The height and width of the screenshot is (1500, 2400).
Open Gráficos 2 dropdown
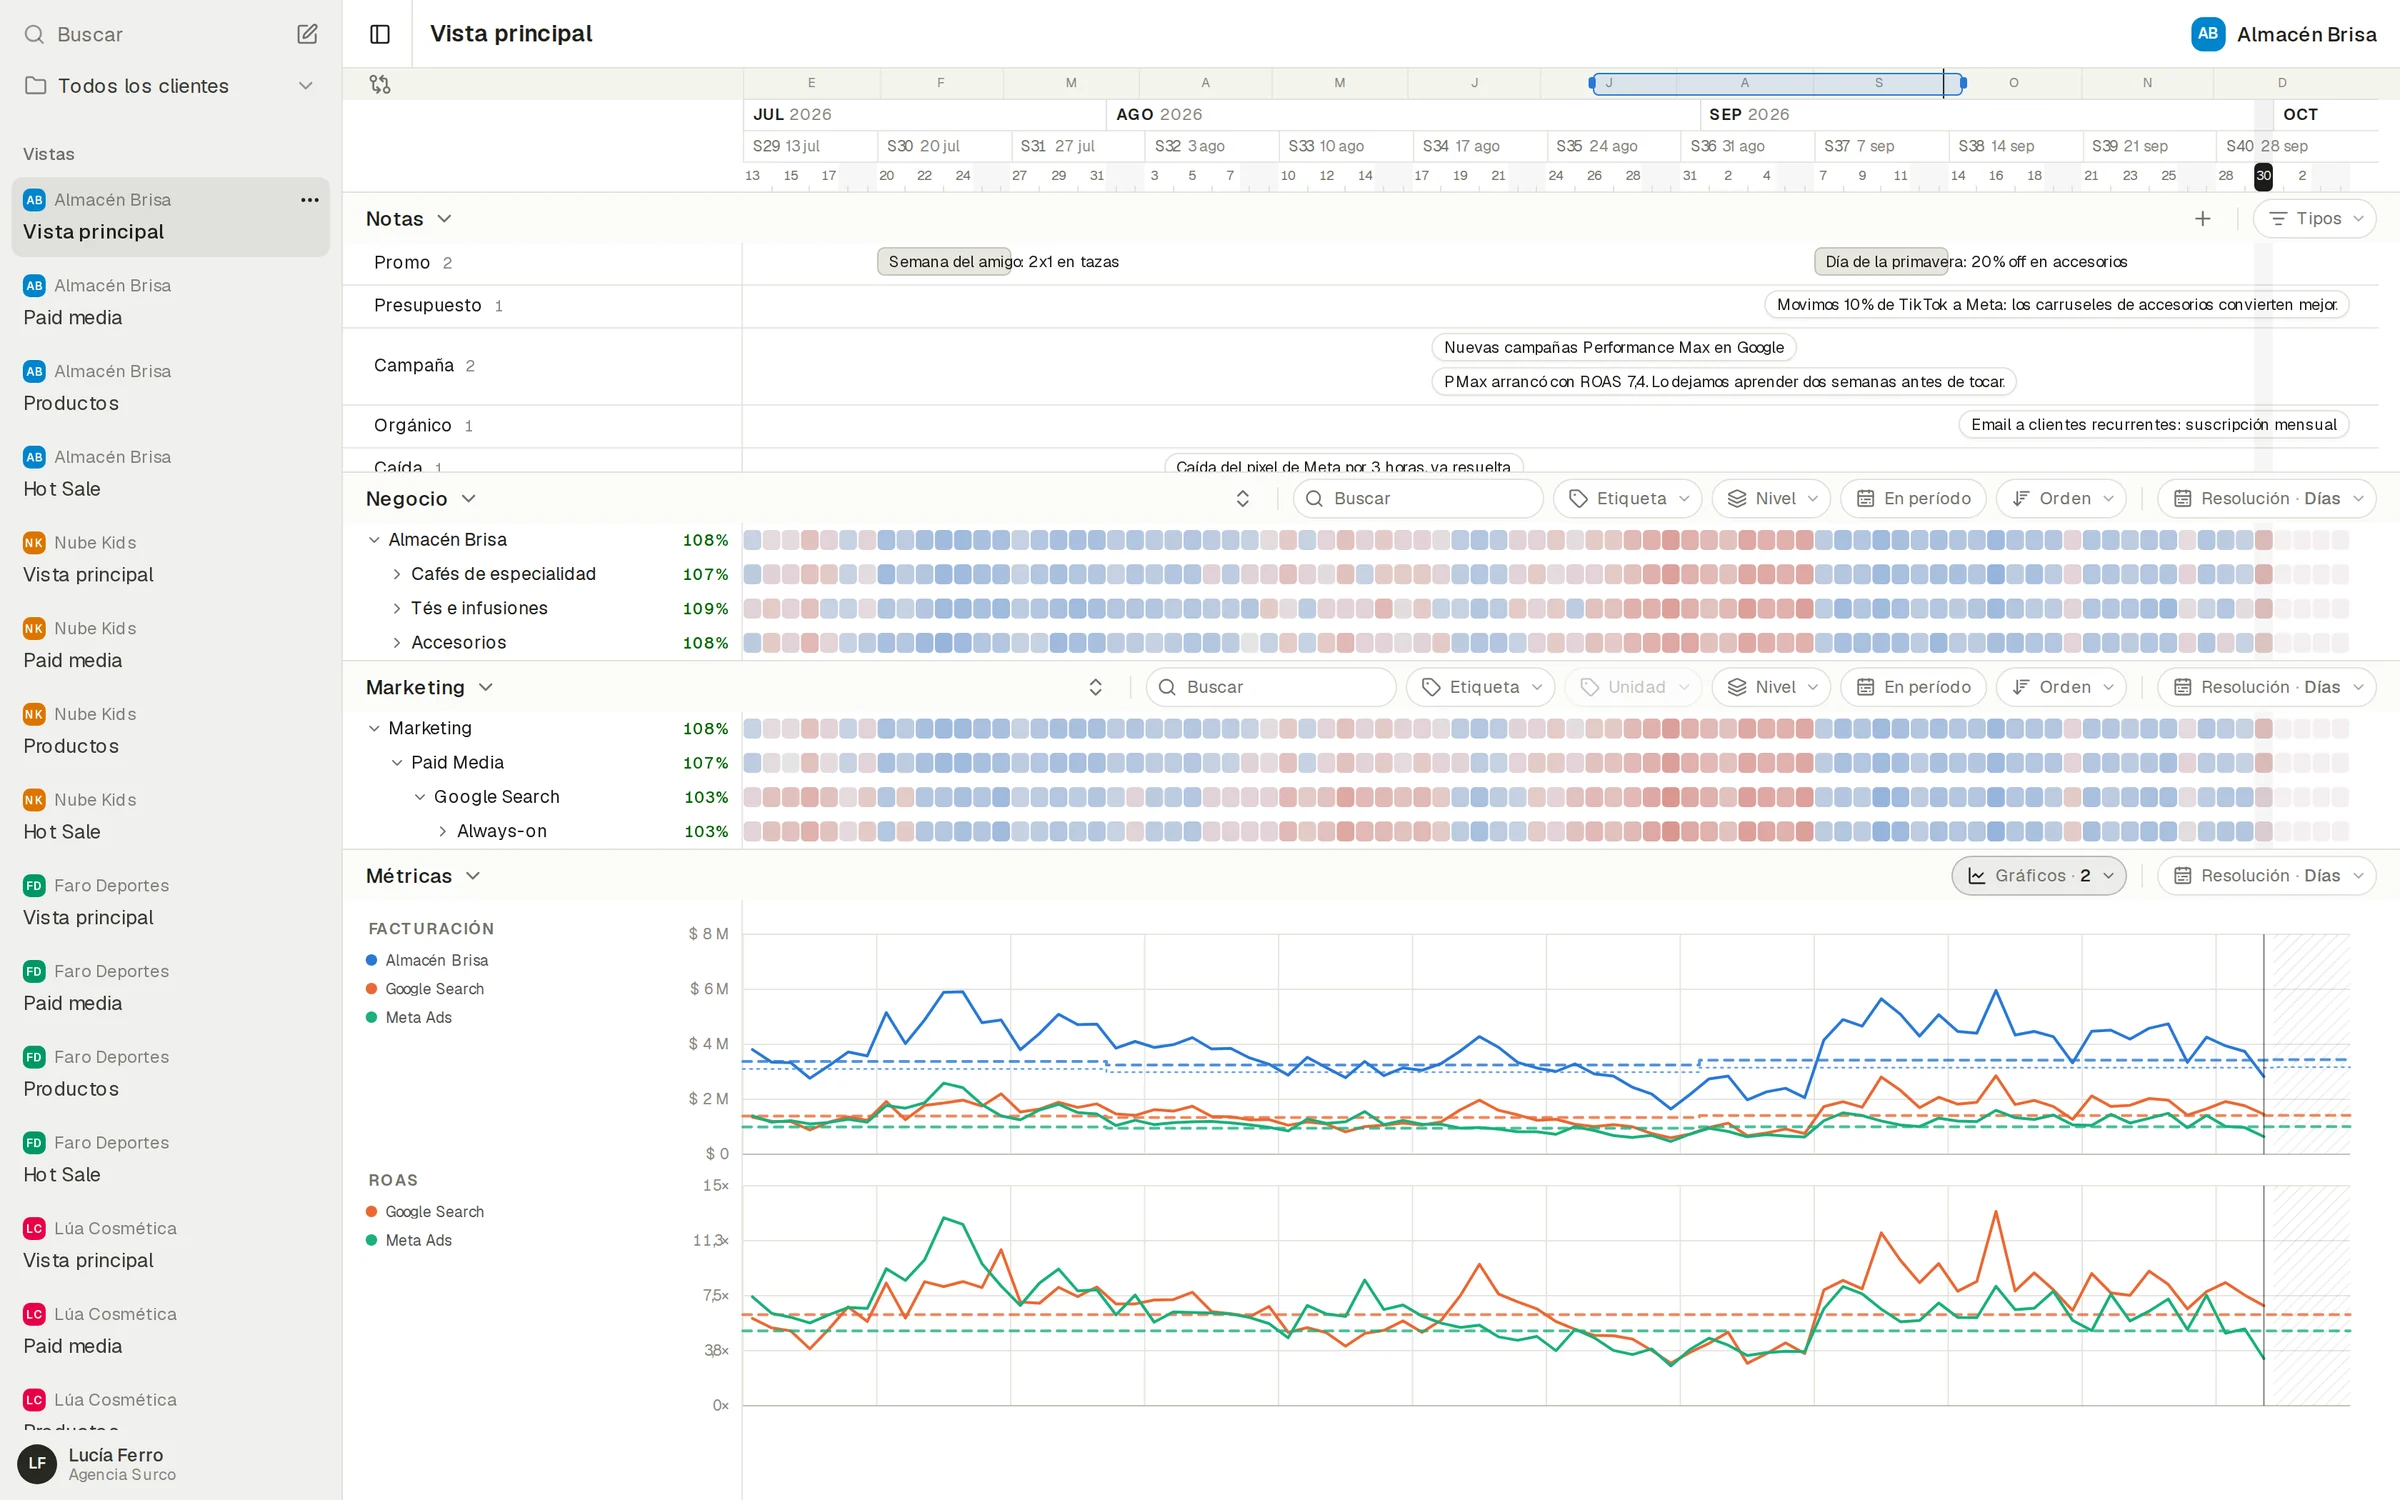click(2039, 876)
